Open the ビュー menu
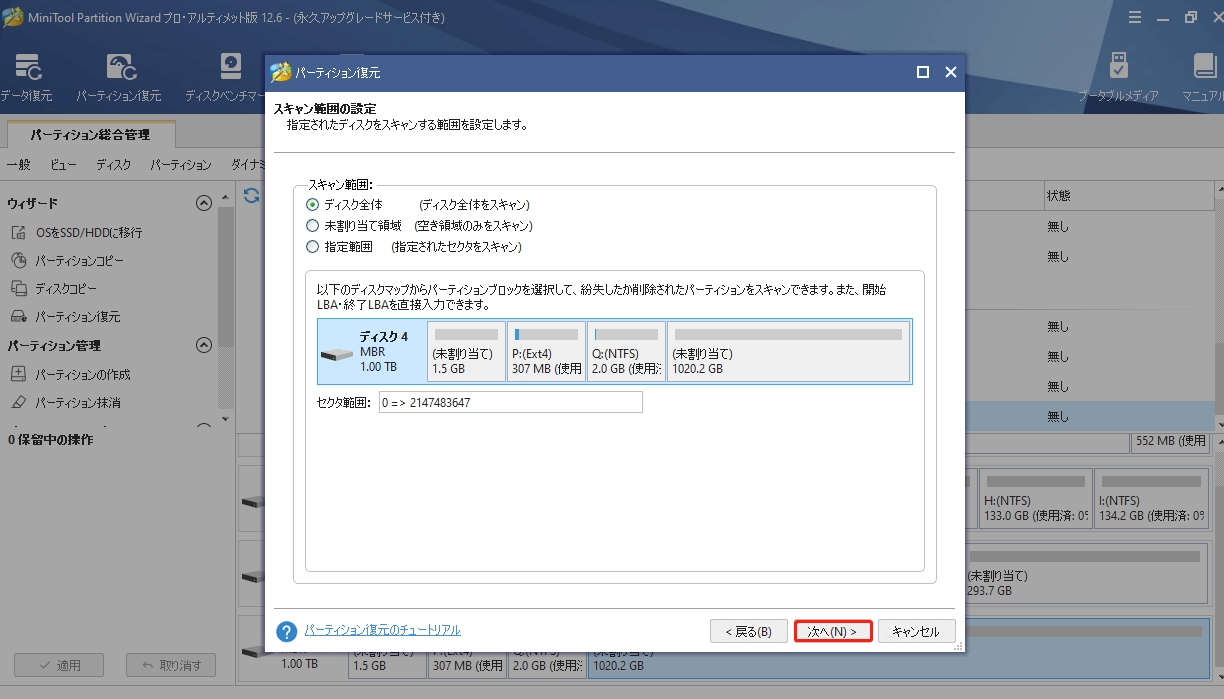The height and width of the screenshot is (699, 1224). pos(63,165)
